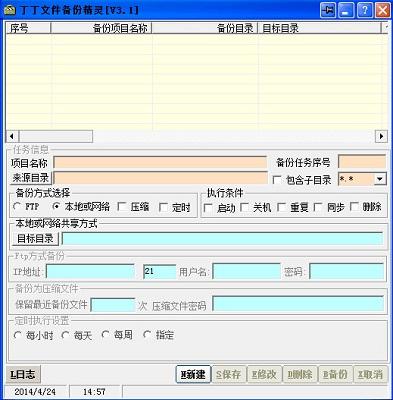
Task: Open the L日志 log button
Action: pyautogui.click(x=23, y=374)
